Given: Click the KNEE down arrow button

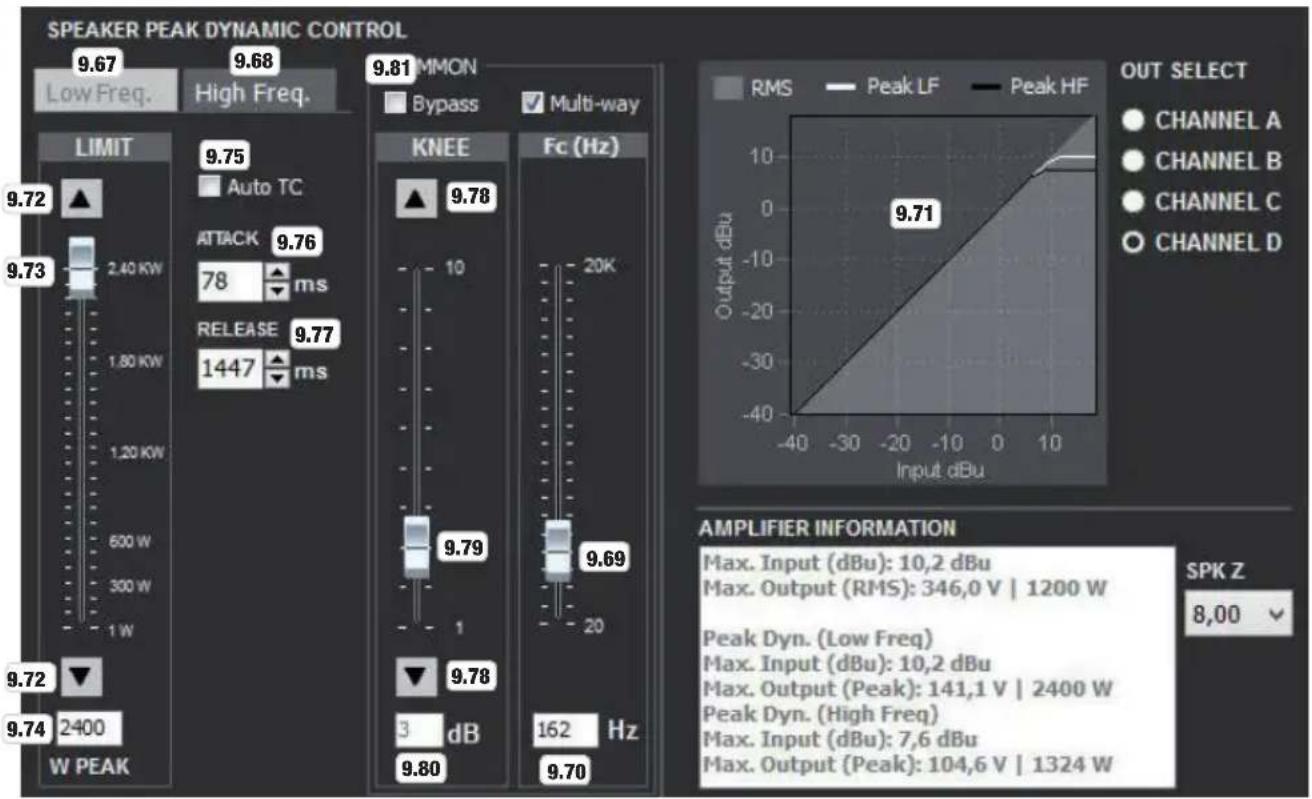Looking at the screenshot, I should coord(419,679).
